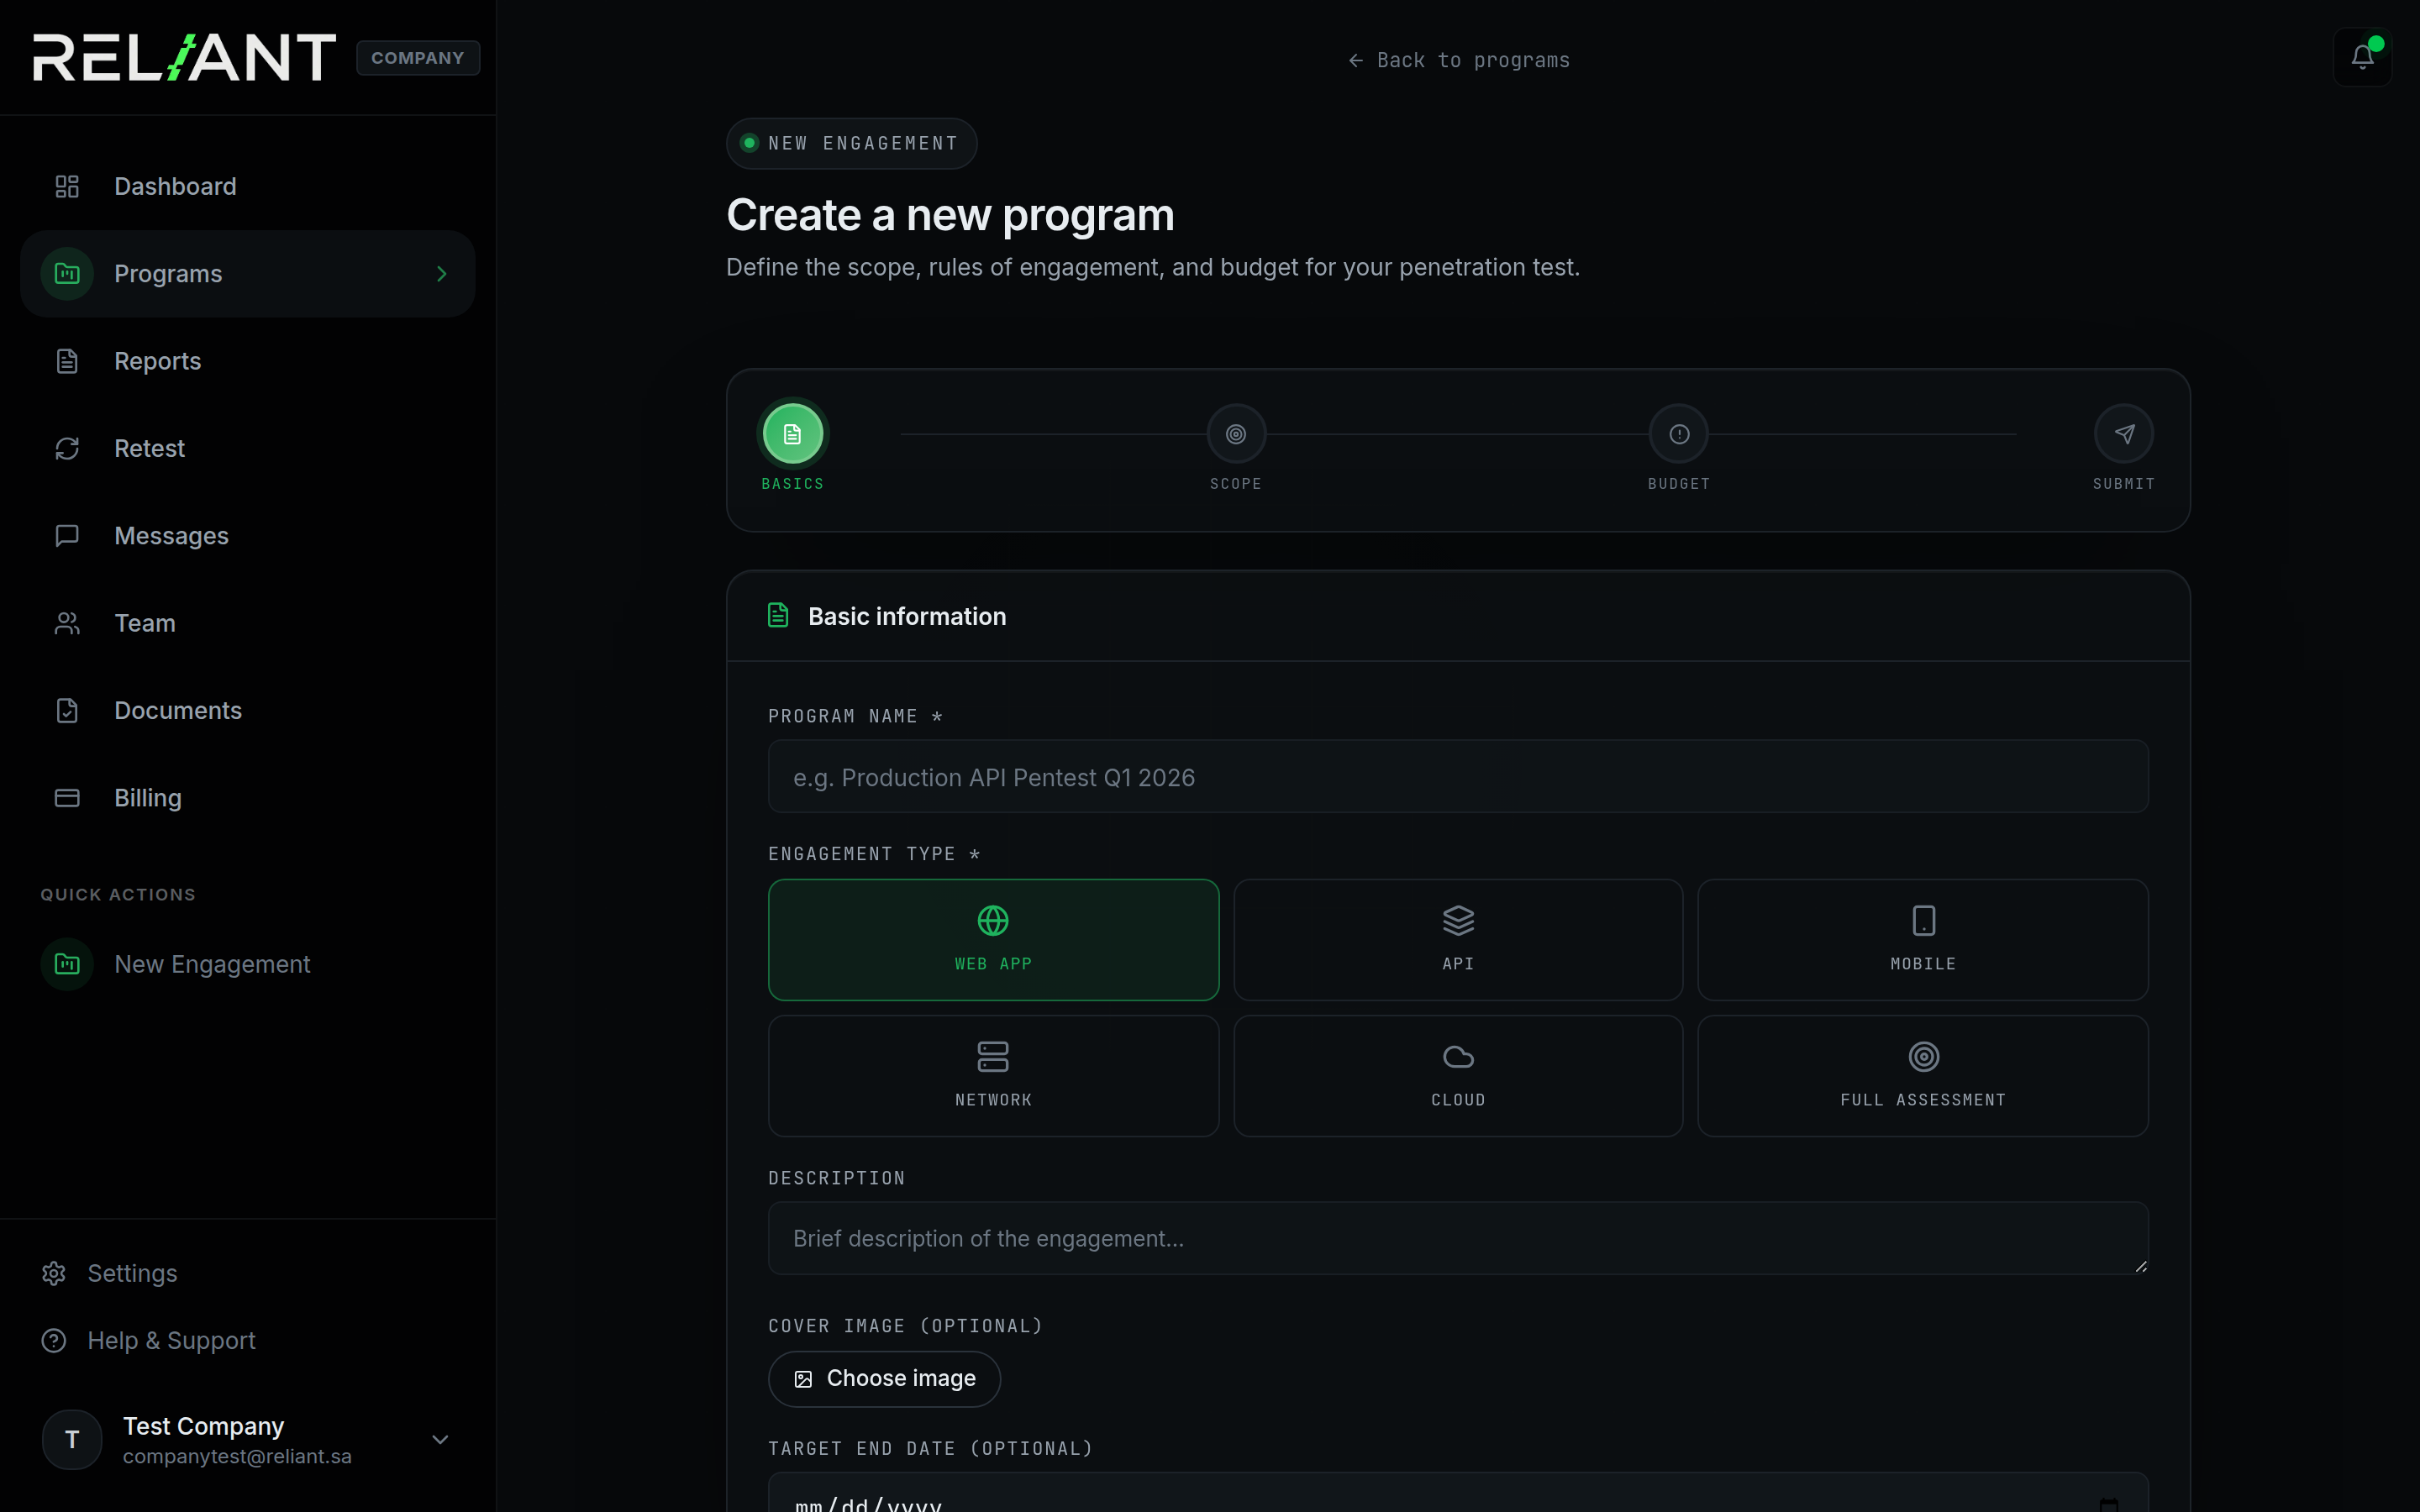Click the Submit step paper-plane icon
Screen dimensions: 2420x1512
click(x=2124, y=434)
